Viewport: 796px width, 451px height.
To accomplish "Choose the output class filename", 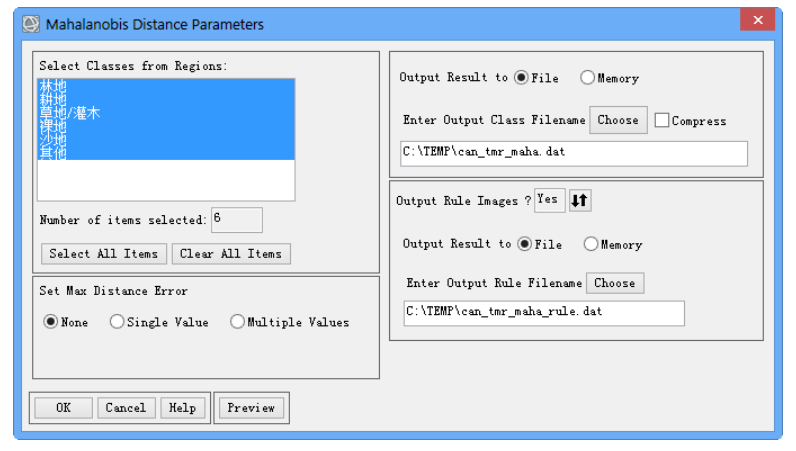I will point(618,120).
